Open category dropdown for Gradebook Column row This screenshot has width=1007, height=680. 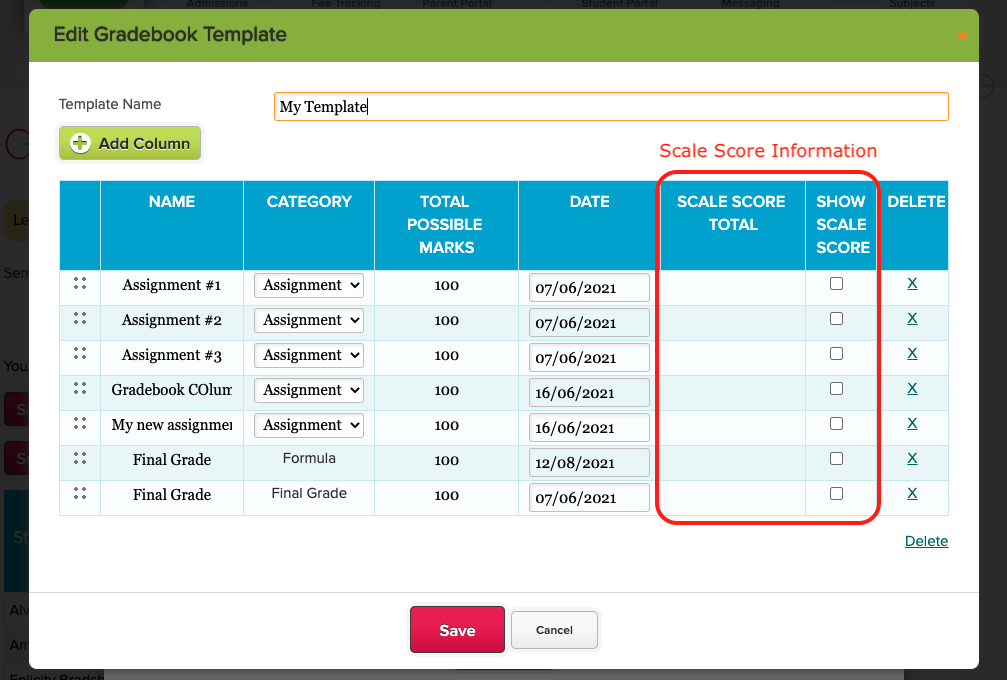[309, 390]
